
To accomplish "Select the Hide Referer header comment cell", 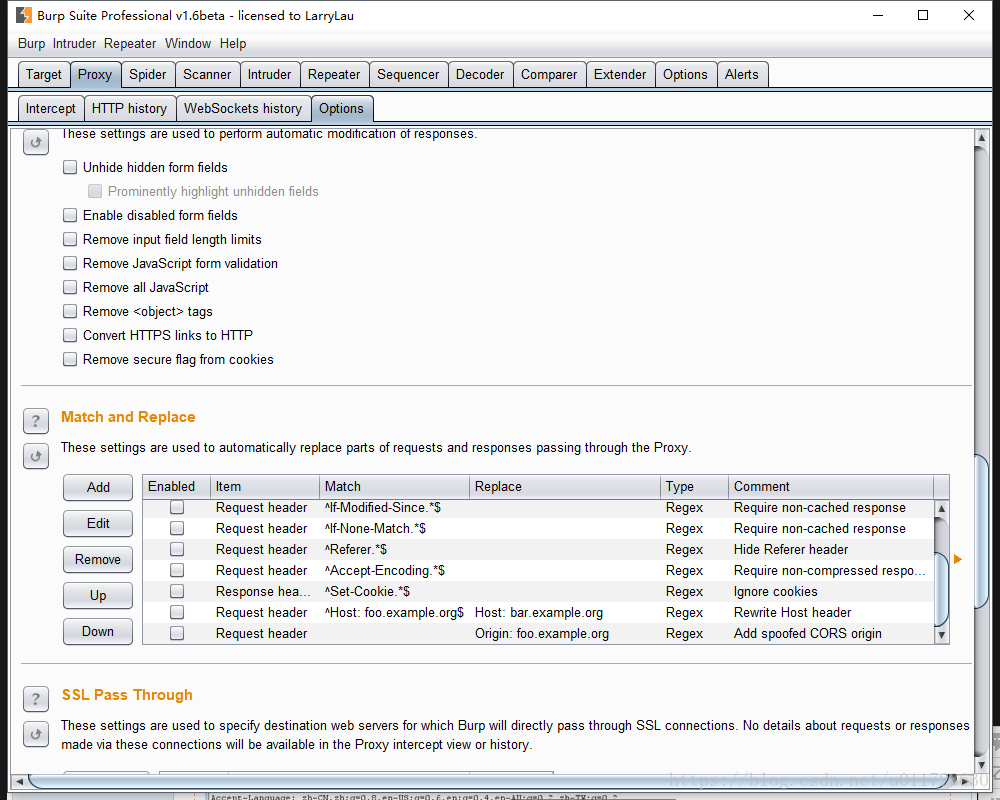I will pos(830,549).
